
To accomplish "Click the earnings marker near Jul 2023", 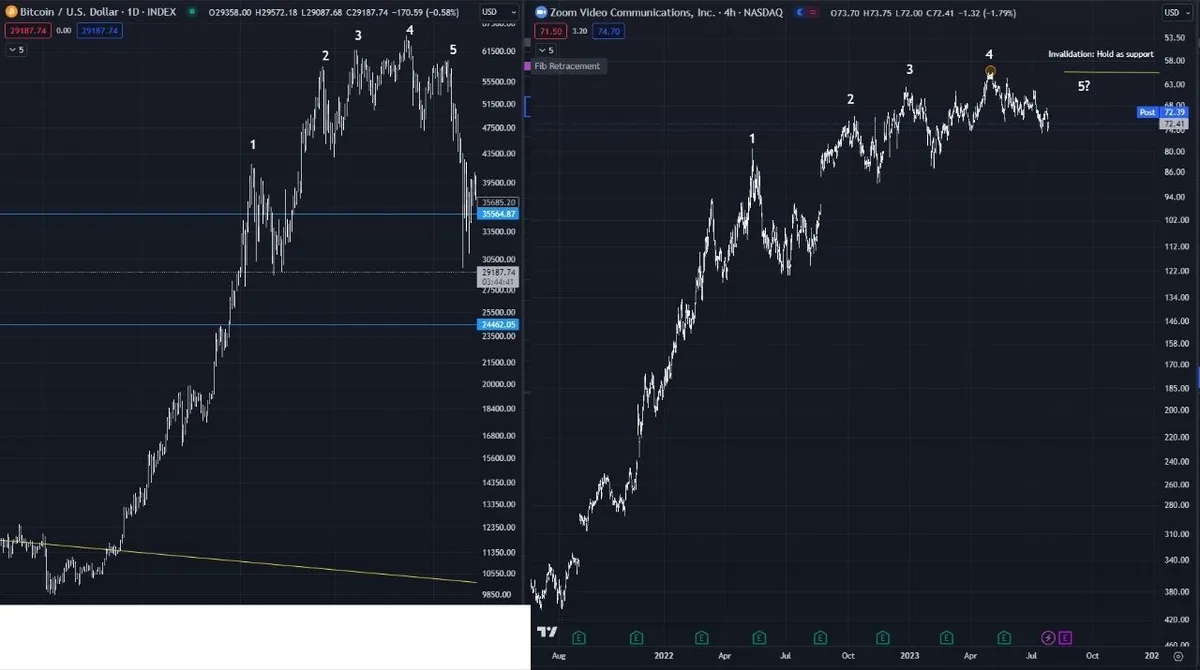I will [x=1002, y=636].
